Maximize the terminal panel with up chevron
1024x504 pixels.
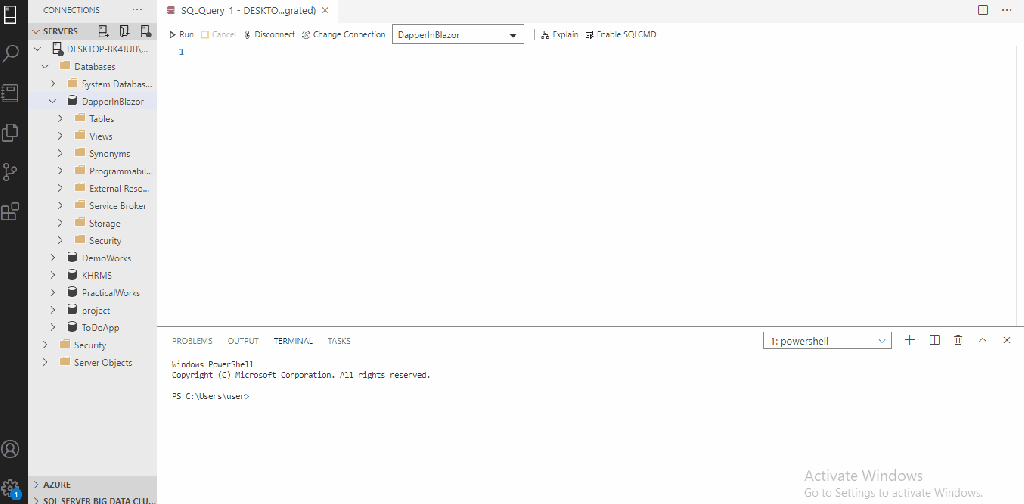click(983, 340)
